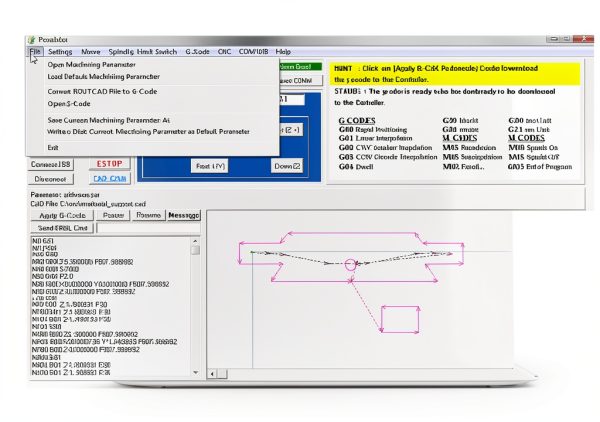Click the Connect USB button
600x422 pixels.
click(51, 164)
